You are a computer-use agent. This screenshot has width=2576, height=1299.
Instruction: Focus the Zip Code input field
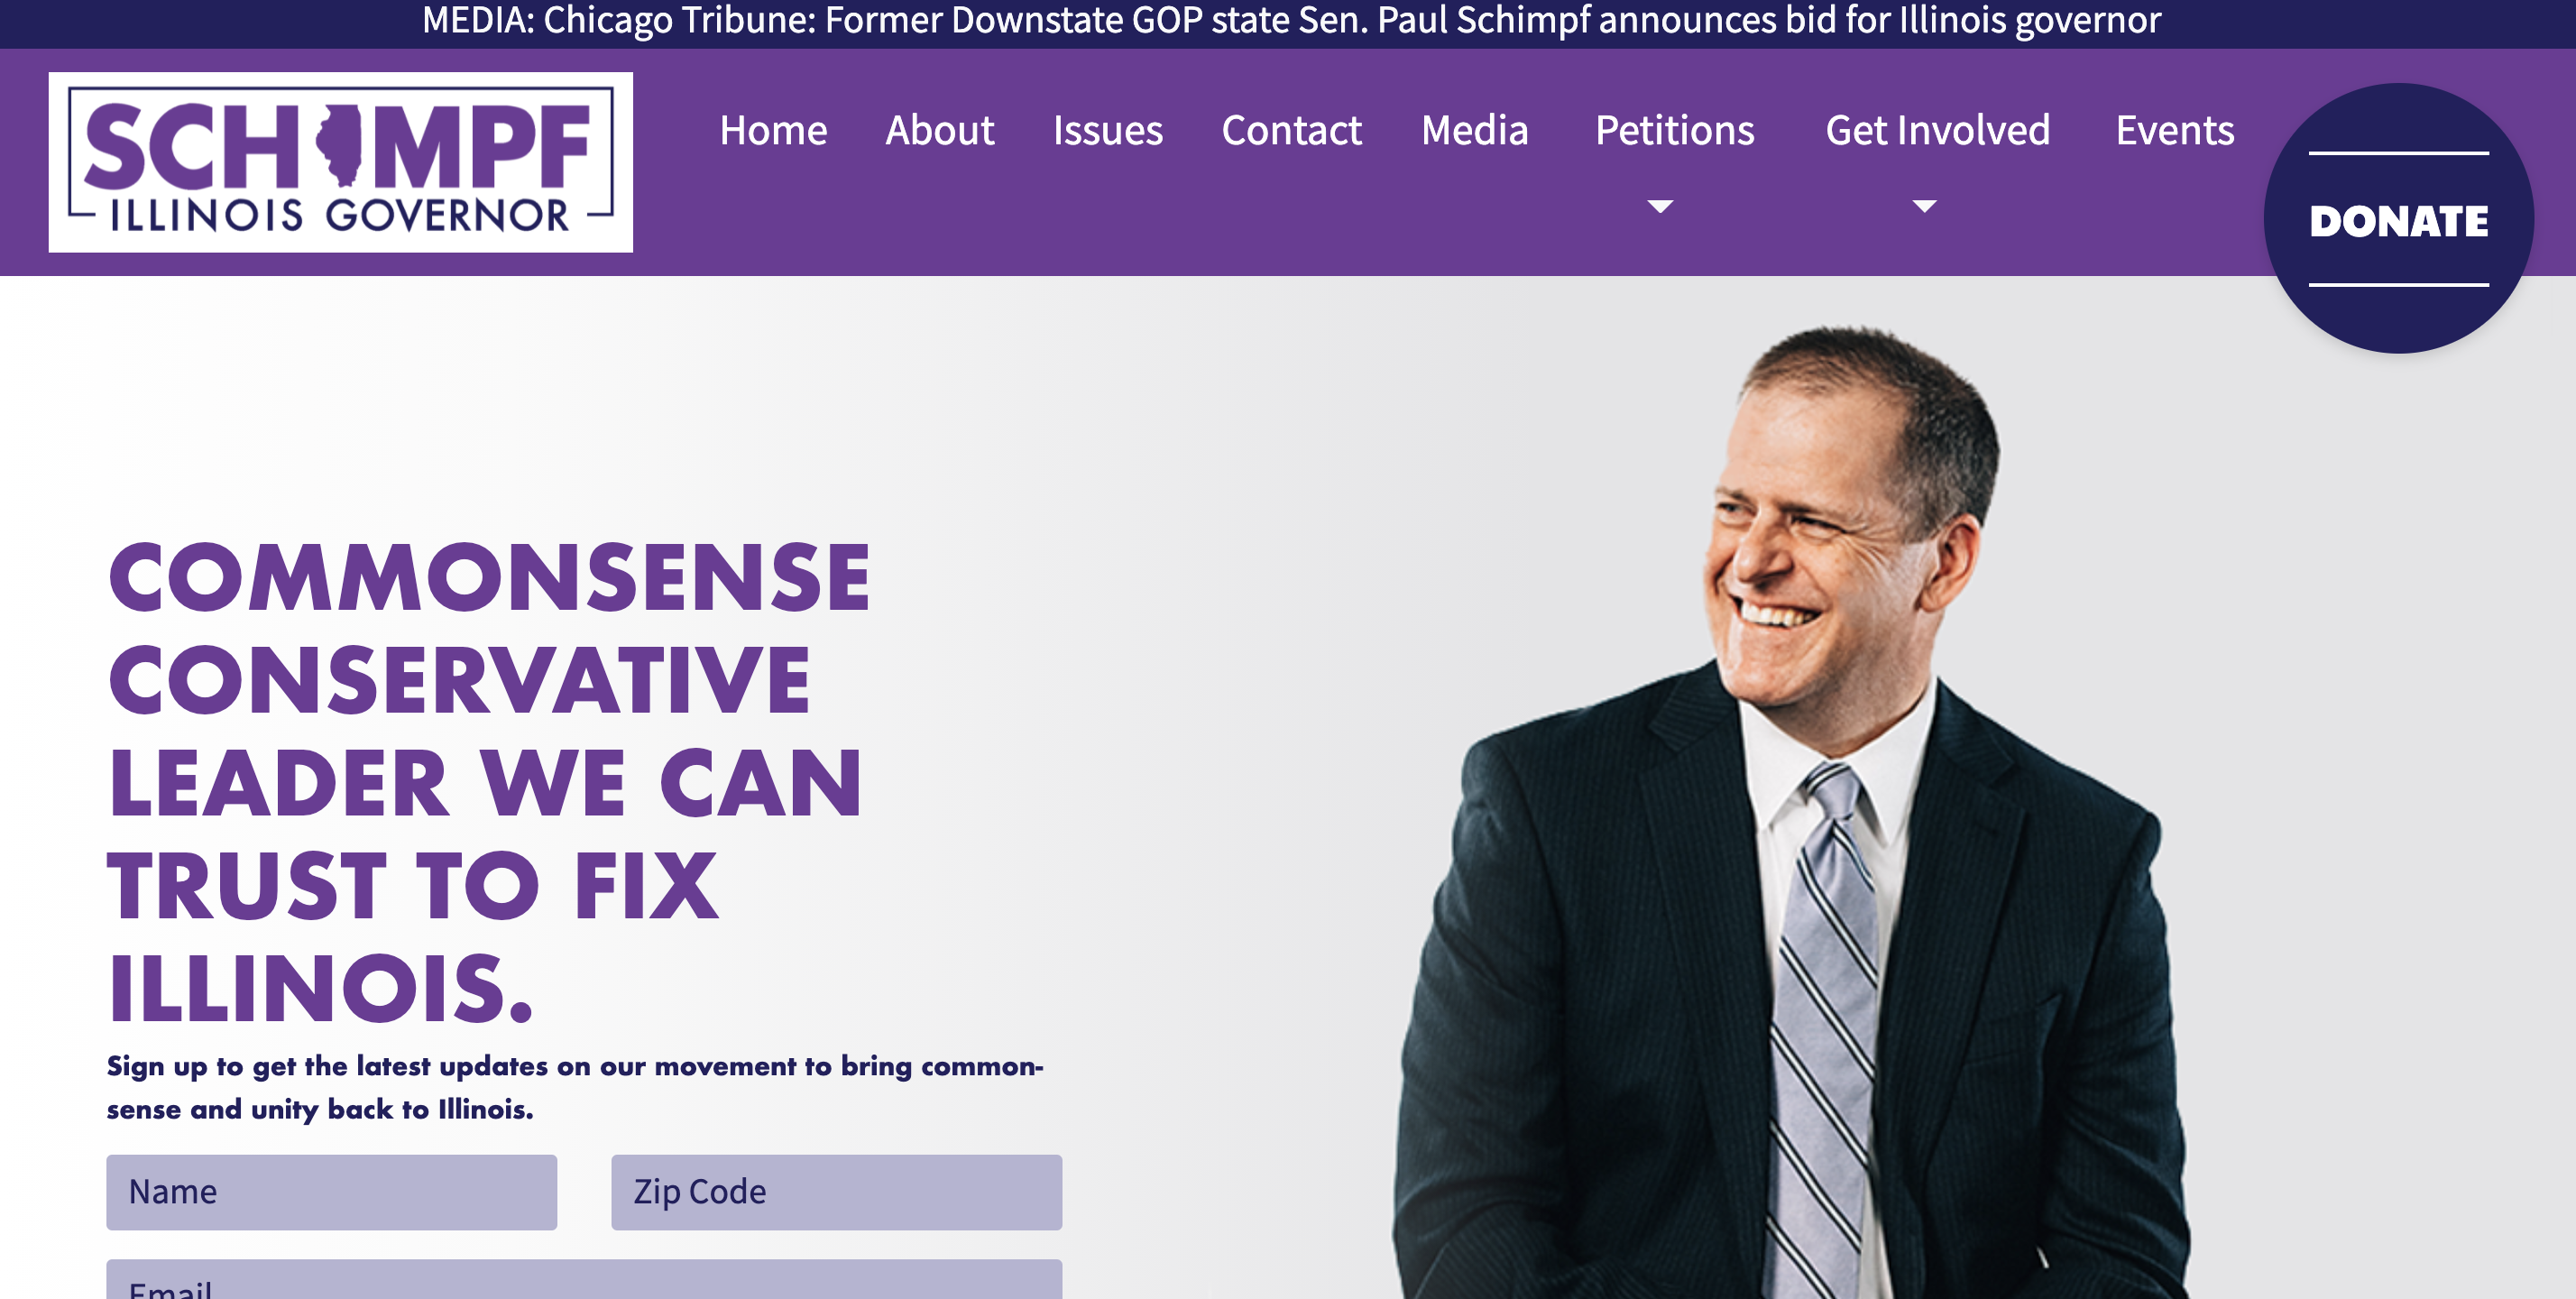(x=836, y=1192)
